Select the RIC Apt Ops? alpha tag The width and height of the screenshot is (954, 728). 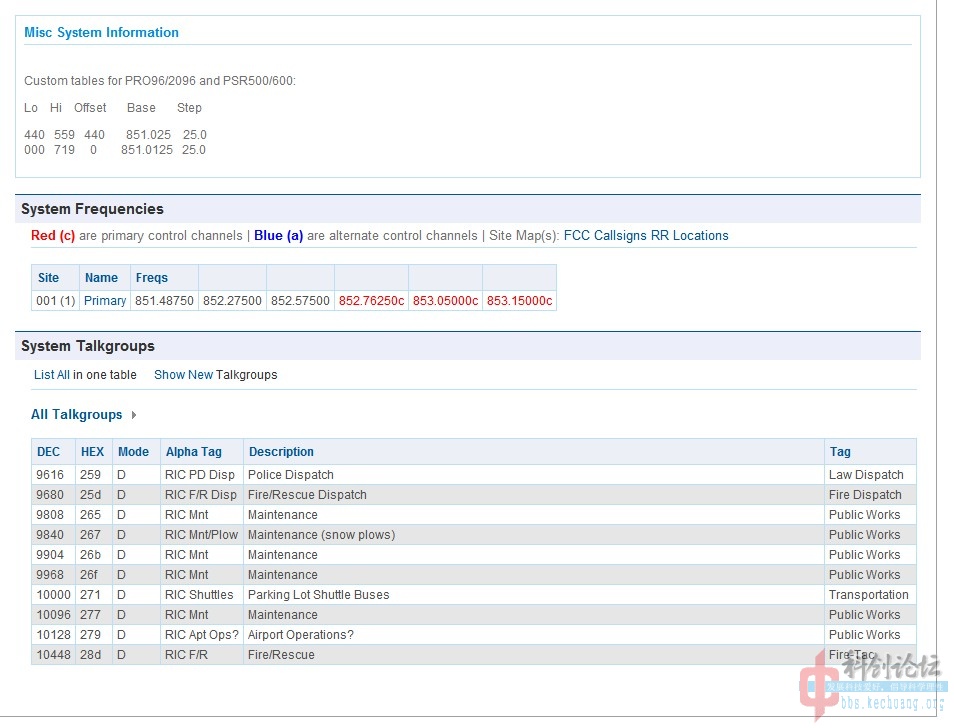tap(202, 636)
